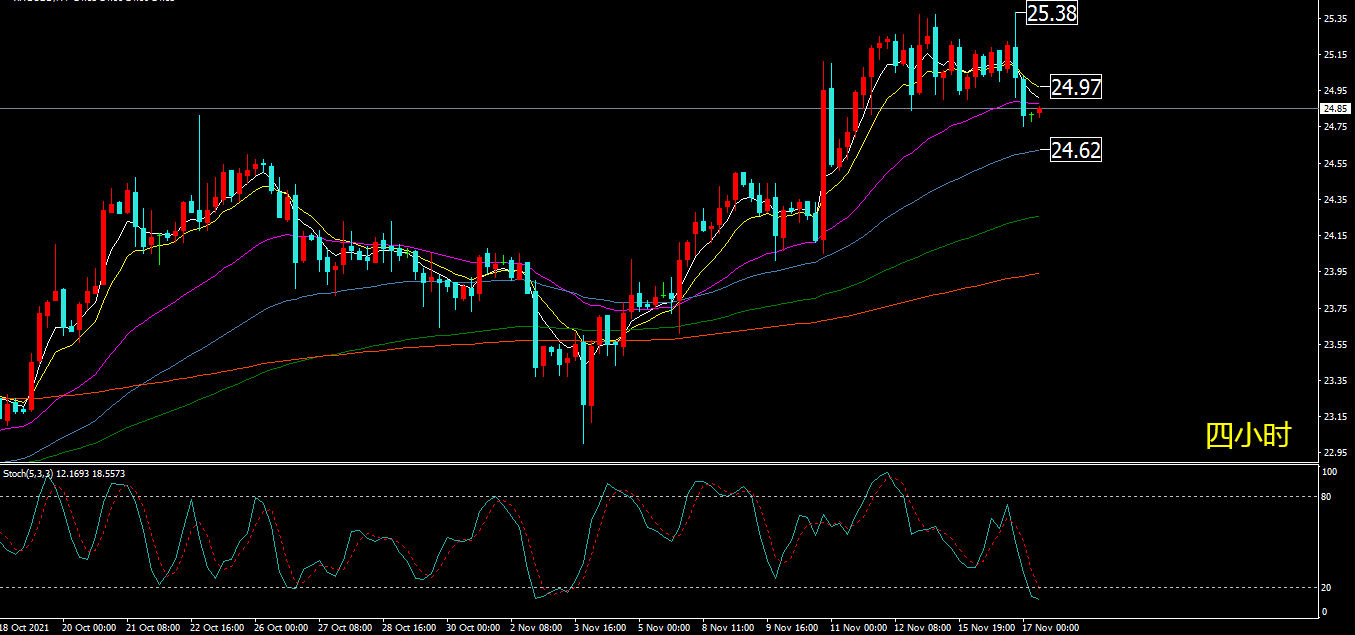
Task: Click the 22.95 price axis value
Action: pos(1336,453)
